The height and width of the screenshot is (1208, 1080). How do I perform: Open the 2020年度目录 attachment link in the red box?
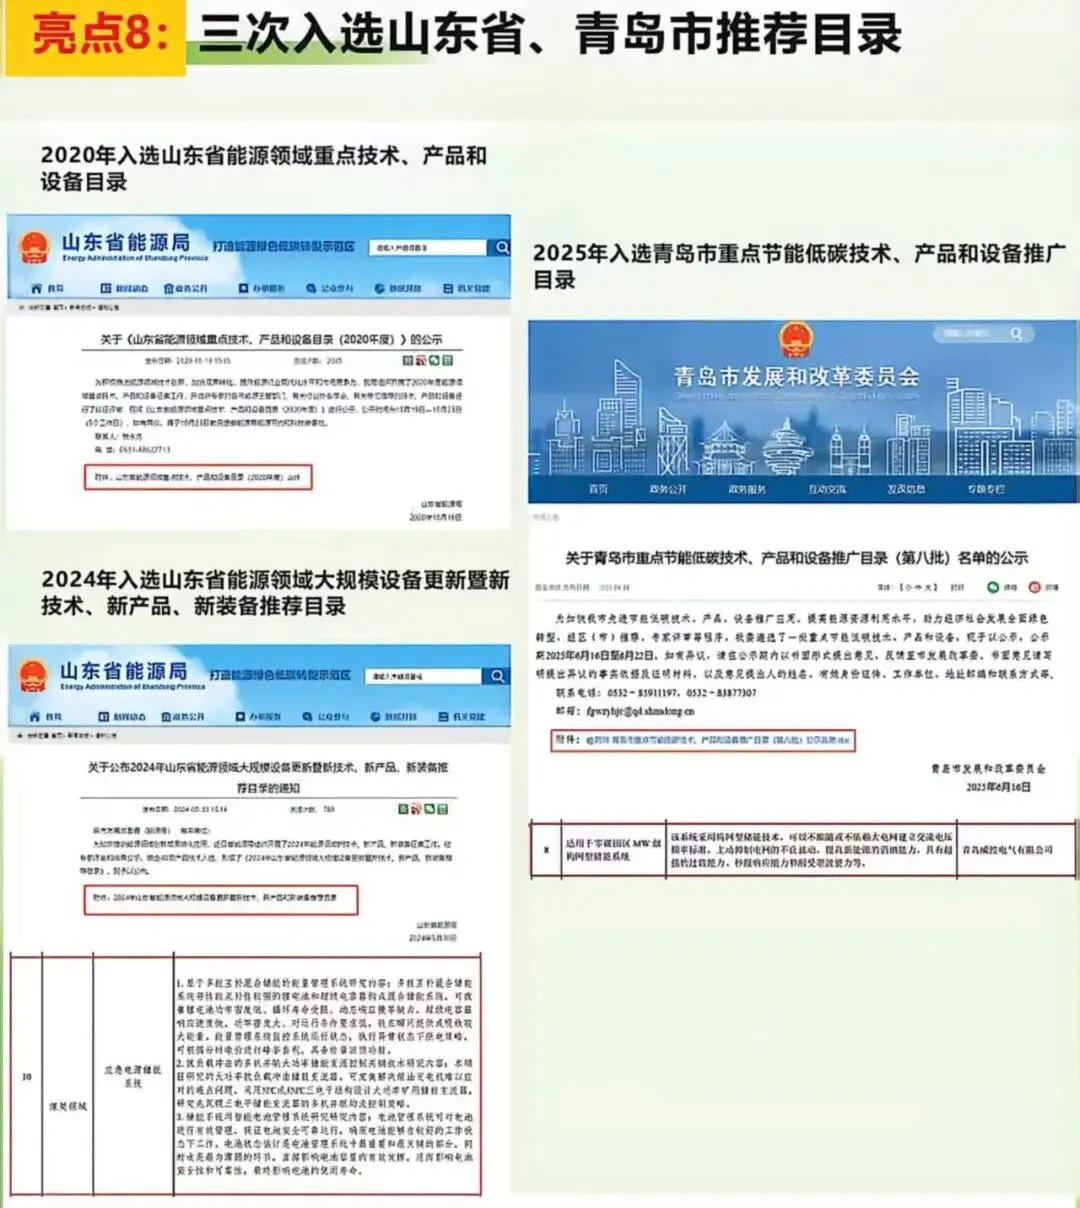(x=198, y=478)
